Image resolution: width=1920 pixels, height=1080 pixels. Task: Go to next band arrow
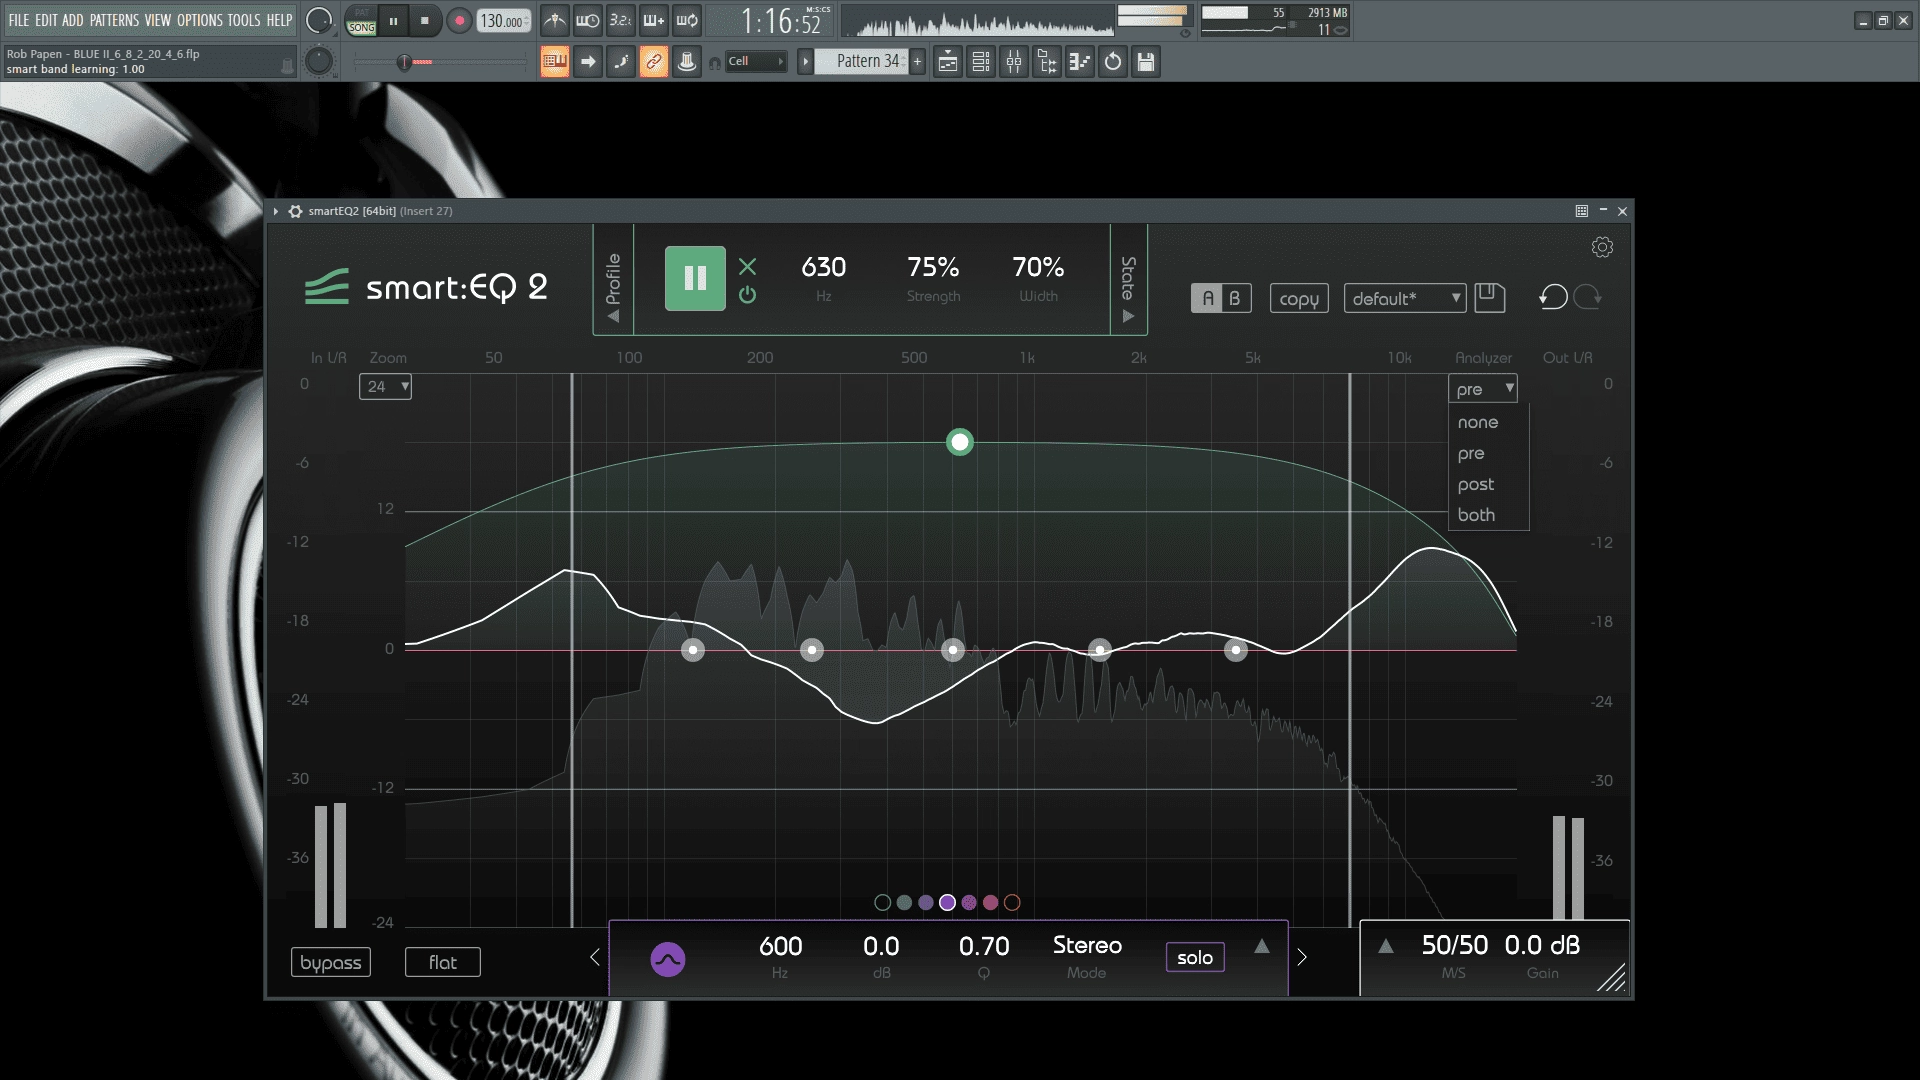(1302, 957)
